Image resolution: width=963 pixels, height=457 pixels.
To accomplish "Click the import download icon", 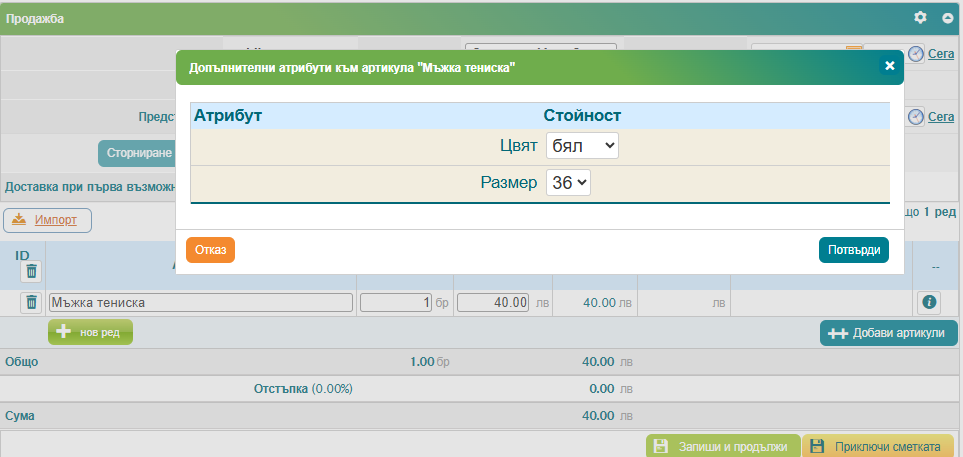I will 18,219.
